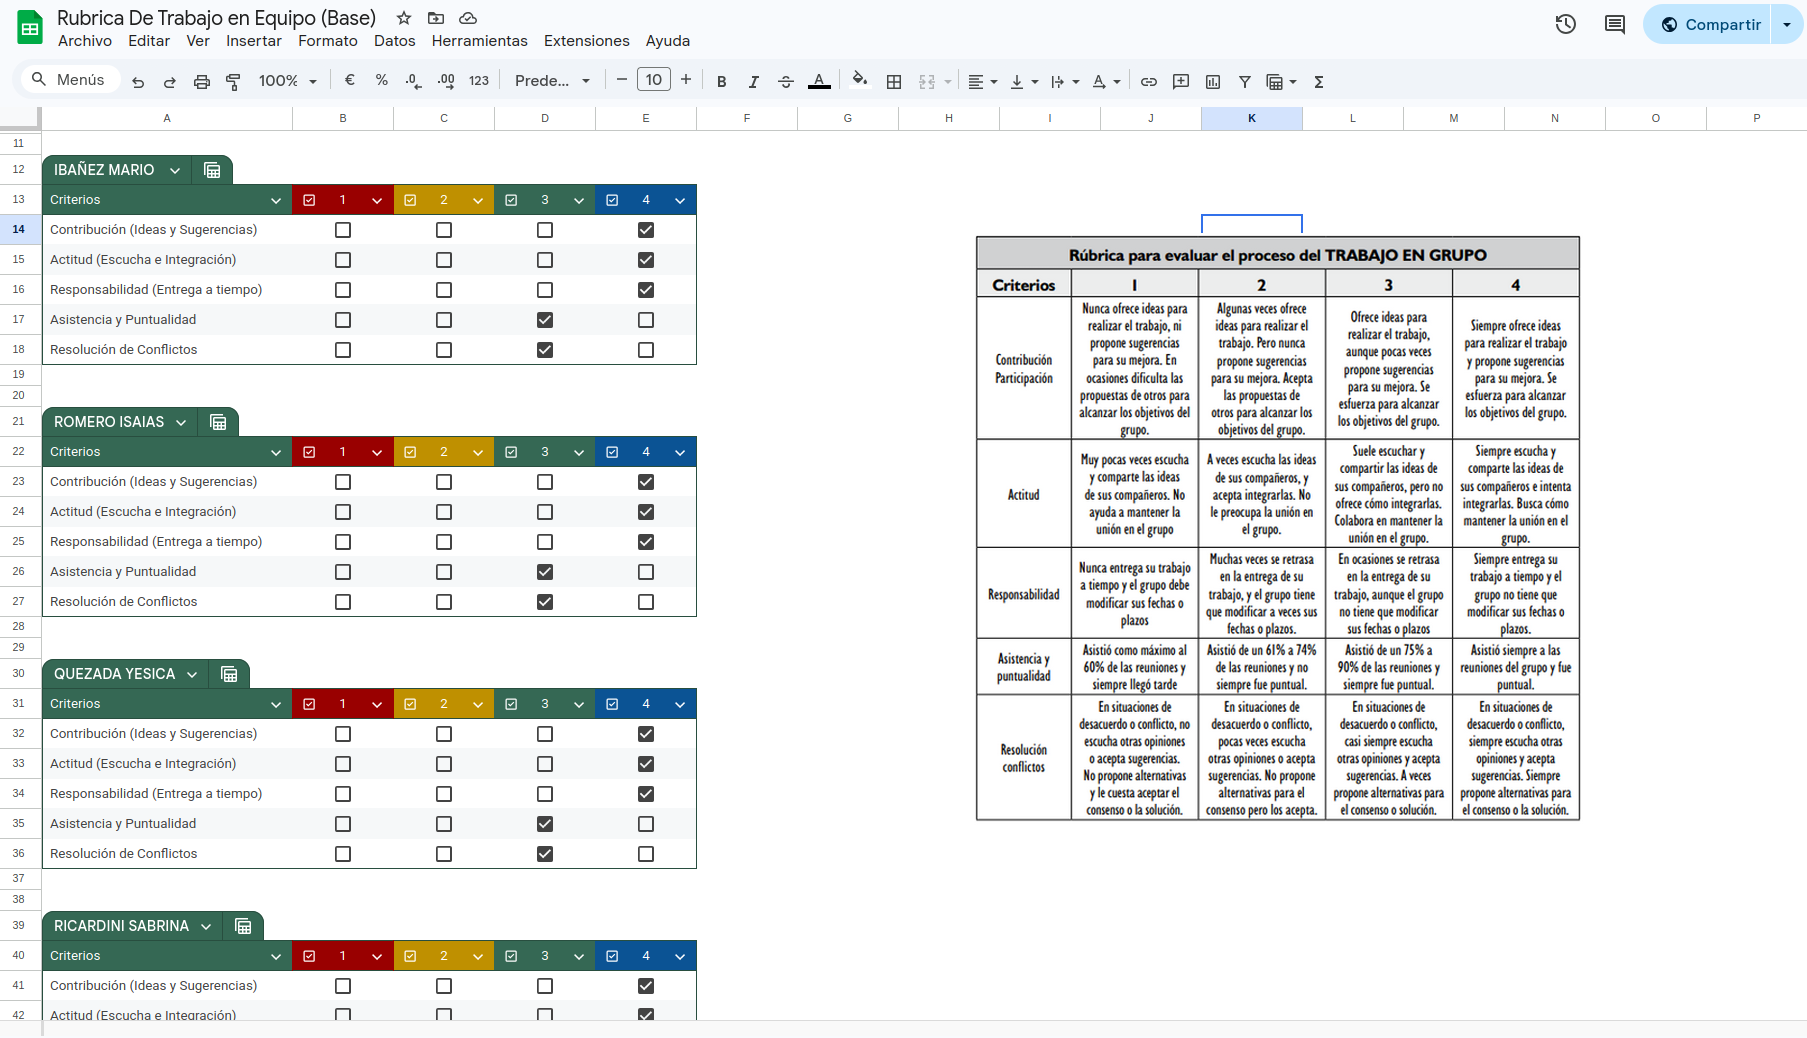Image resolution: width=1807 pixels, height=1038 pixels.
Task: Insert link with chain icon
Action: (1149, 82)
